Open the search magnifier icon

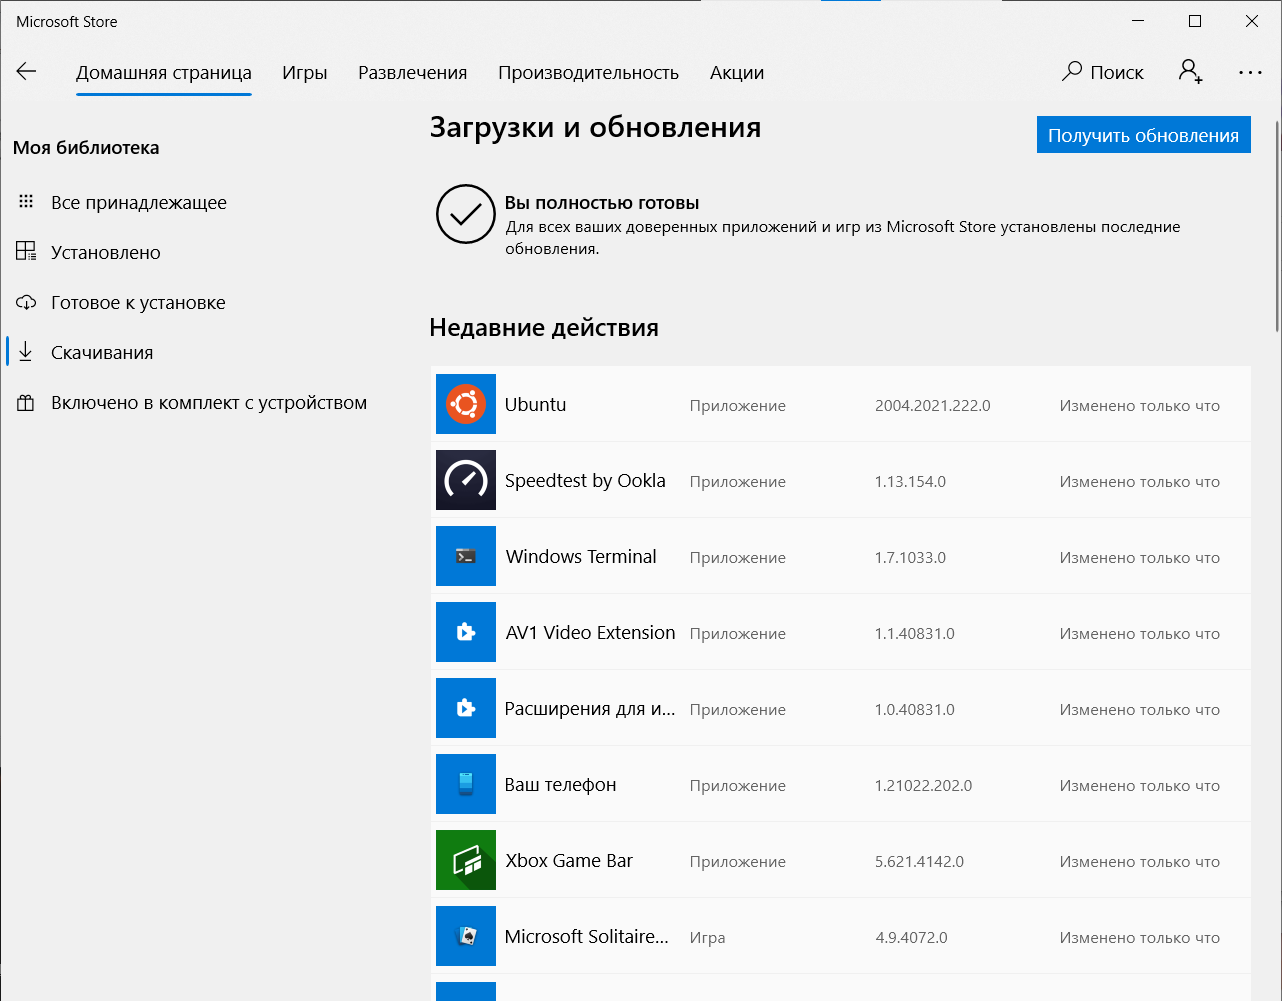[x=1072, y=71]
